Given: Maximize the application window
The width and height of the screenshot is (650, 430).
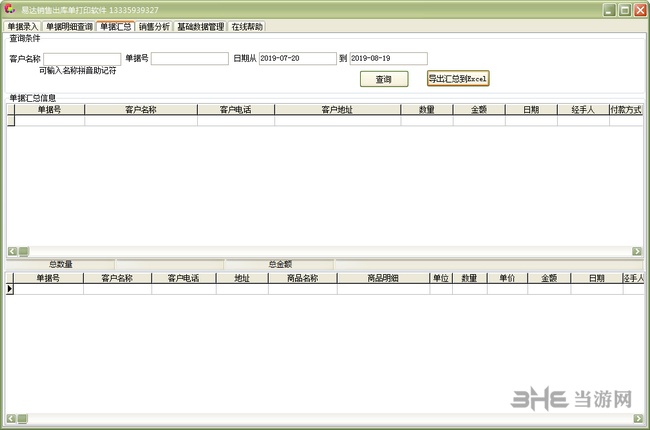Looking at the screenshot, I should click(625, 10).
